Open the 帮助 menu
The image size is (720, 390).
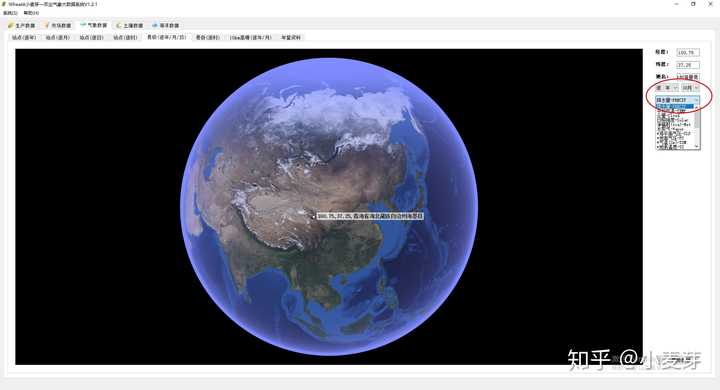(x=31, y=13)
